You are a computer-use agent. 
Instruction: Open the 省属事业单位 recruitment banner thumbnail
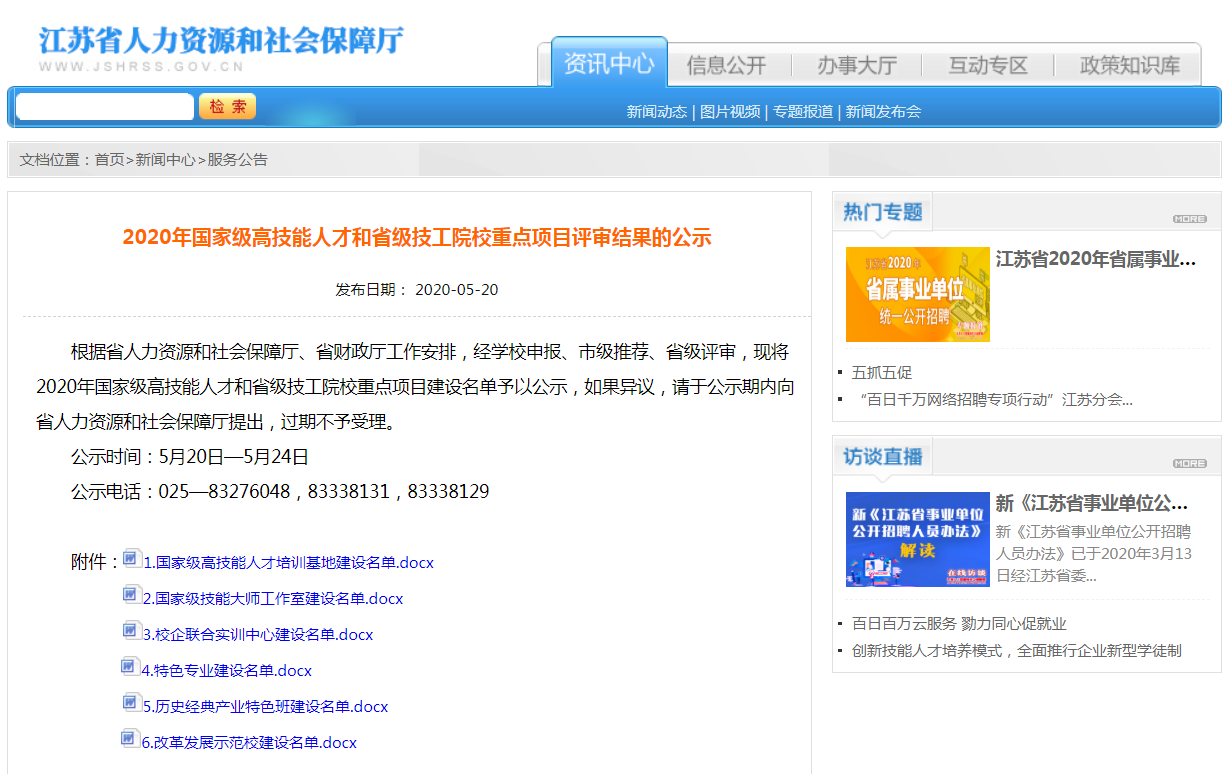tap(917, 294)
